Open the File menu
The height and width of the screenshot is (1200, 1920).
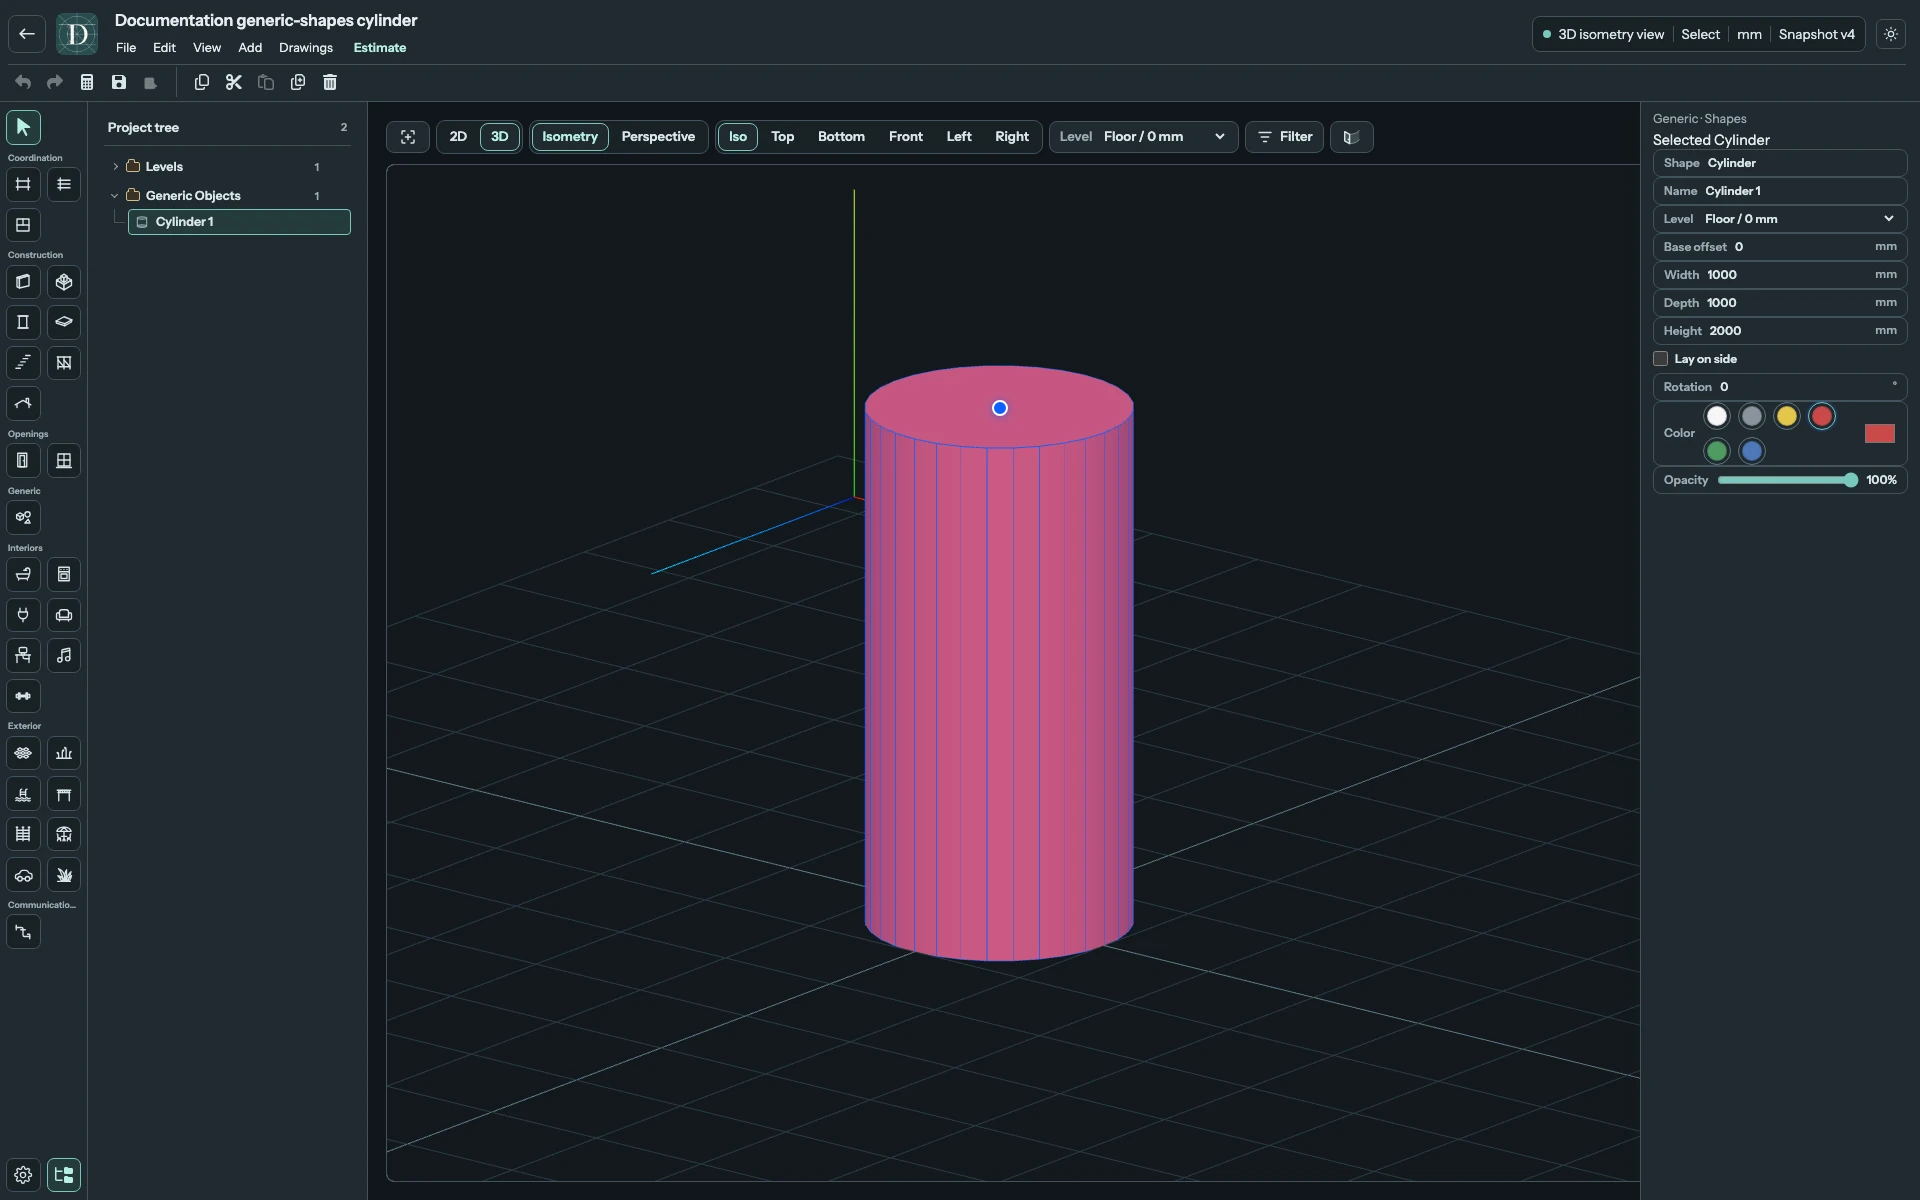(126, 48)
